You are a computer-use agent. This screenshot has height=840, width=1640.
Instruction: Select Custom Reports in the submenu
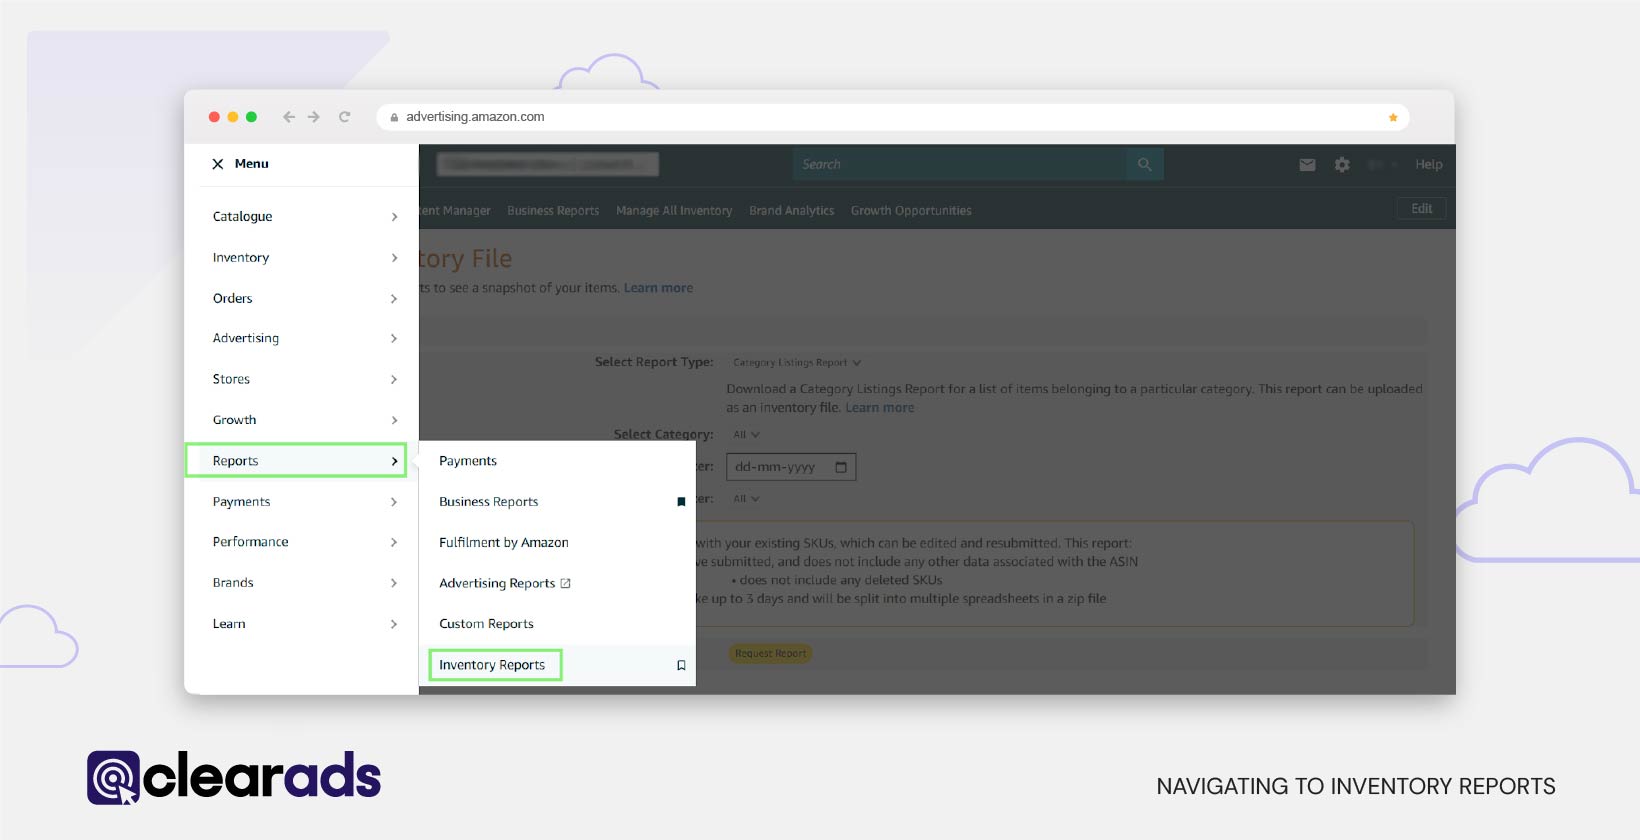click(487, 624)
